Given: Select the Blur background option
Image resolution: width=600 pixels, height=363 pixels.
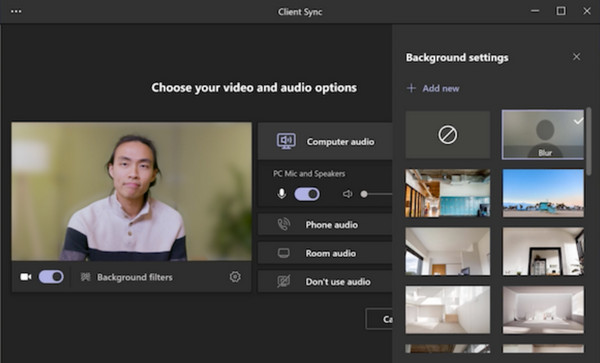Looking at the screenshot, I should click(x=543, y=135).
